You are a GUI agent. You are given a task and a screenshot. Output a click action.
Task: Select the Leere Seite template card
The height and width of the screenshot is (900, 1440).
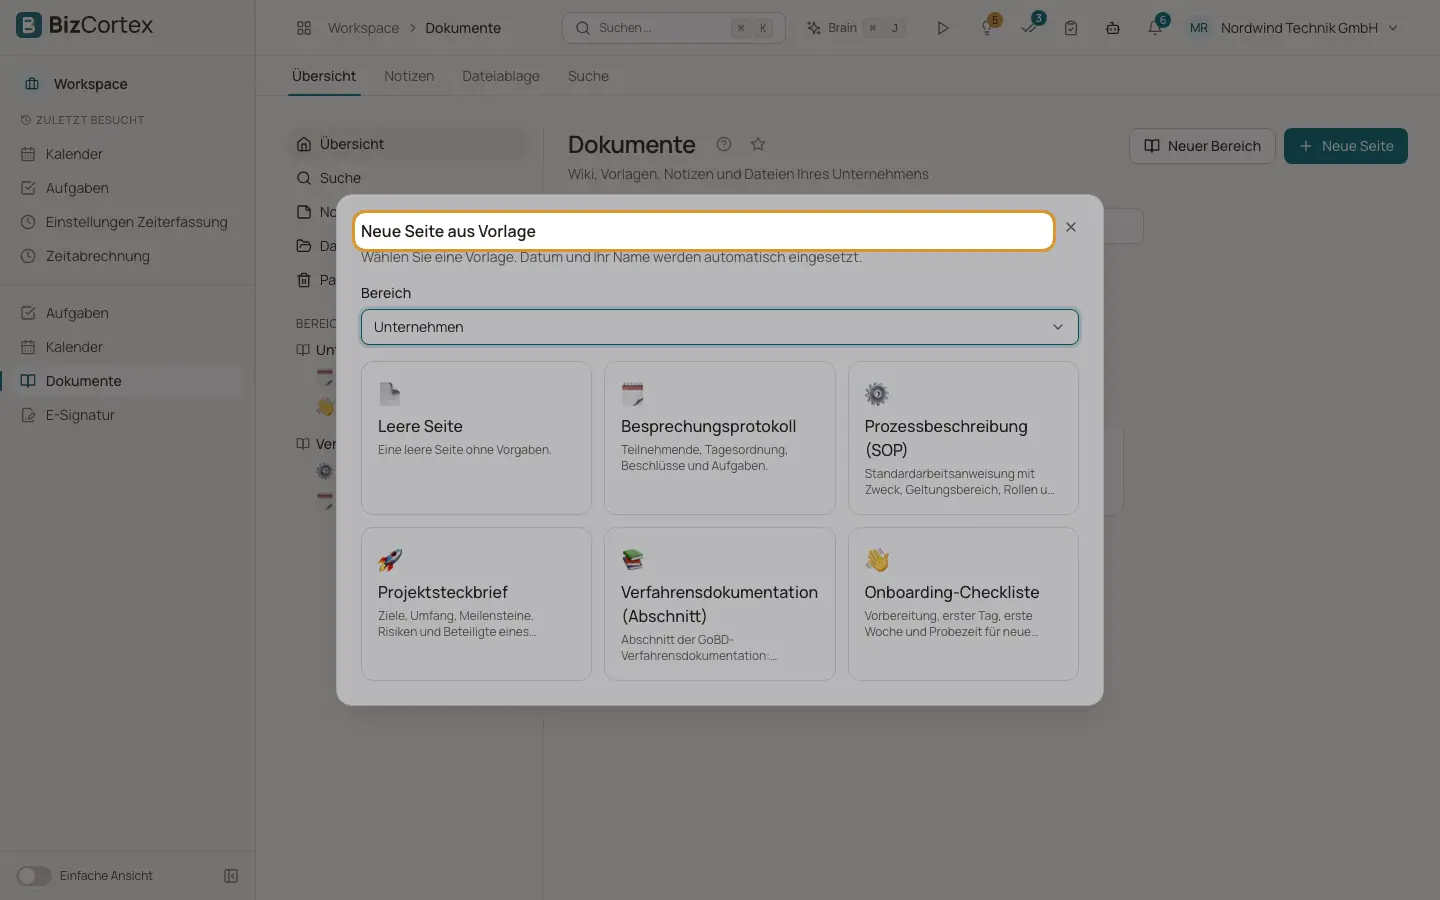point(476,438)
